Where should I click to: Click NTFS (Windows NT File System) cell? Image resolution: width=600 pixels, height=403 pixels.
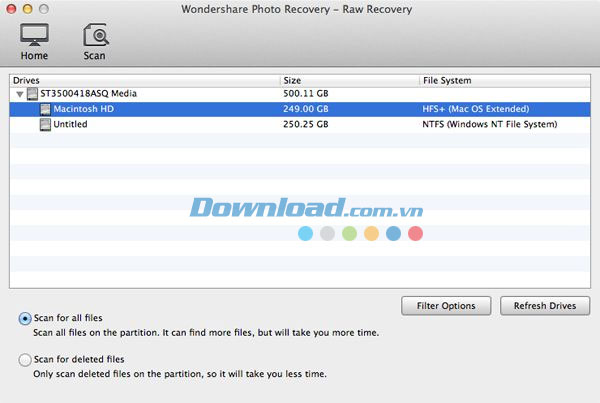pyautogui.click(x=490, y=124)
